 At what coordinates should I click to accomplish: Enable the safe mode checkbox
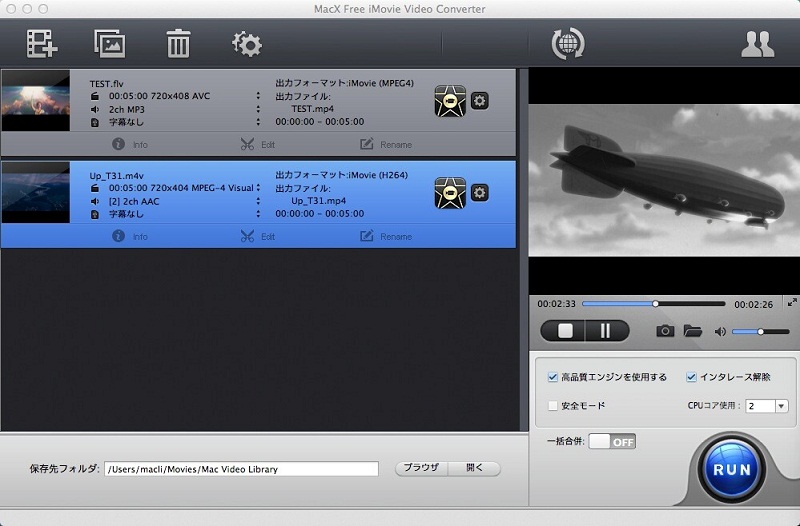point(553,406)
